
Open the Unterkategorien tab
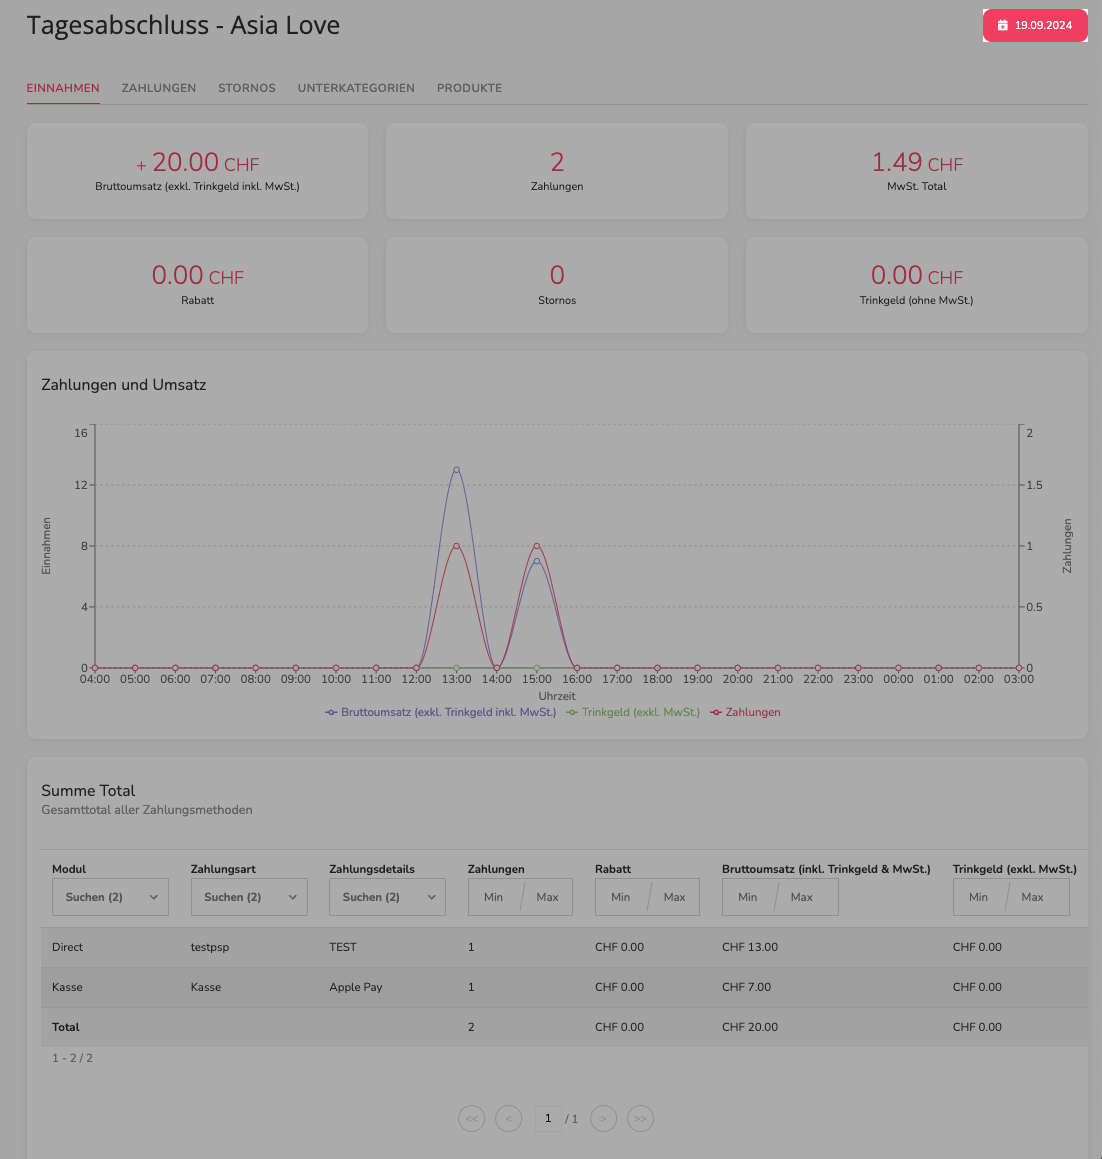(356, 88)
